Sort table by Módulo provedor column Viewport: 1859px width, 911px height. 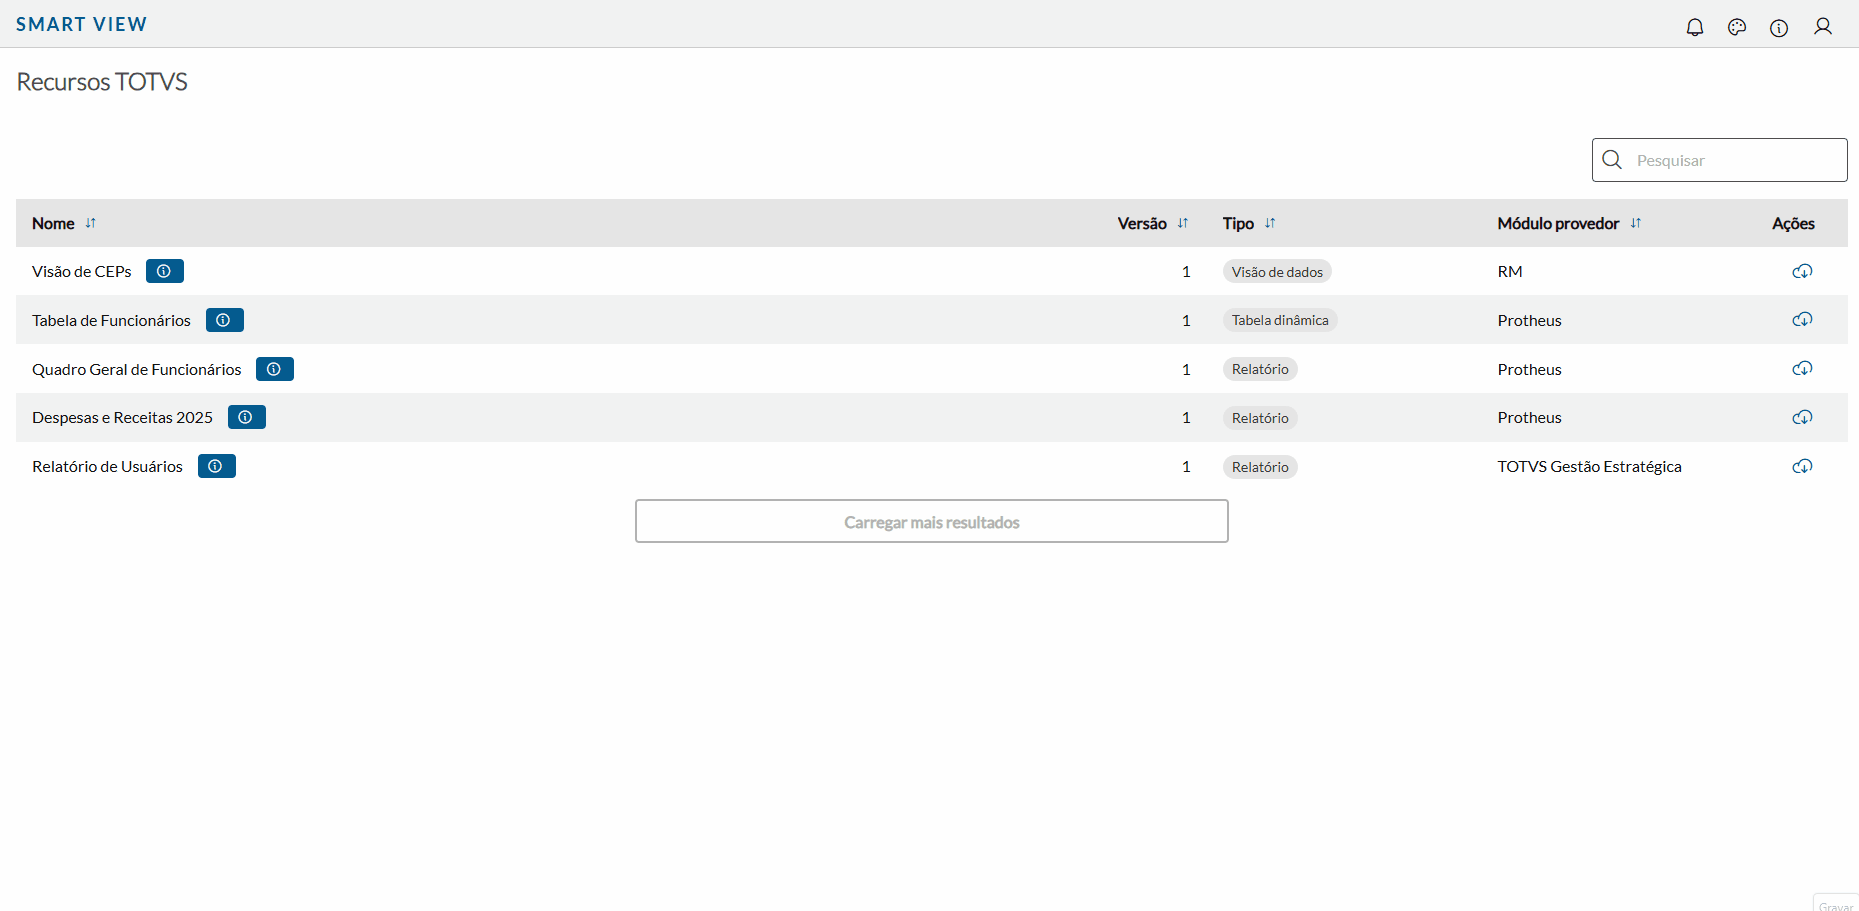click(x=1636, y=223)
